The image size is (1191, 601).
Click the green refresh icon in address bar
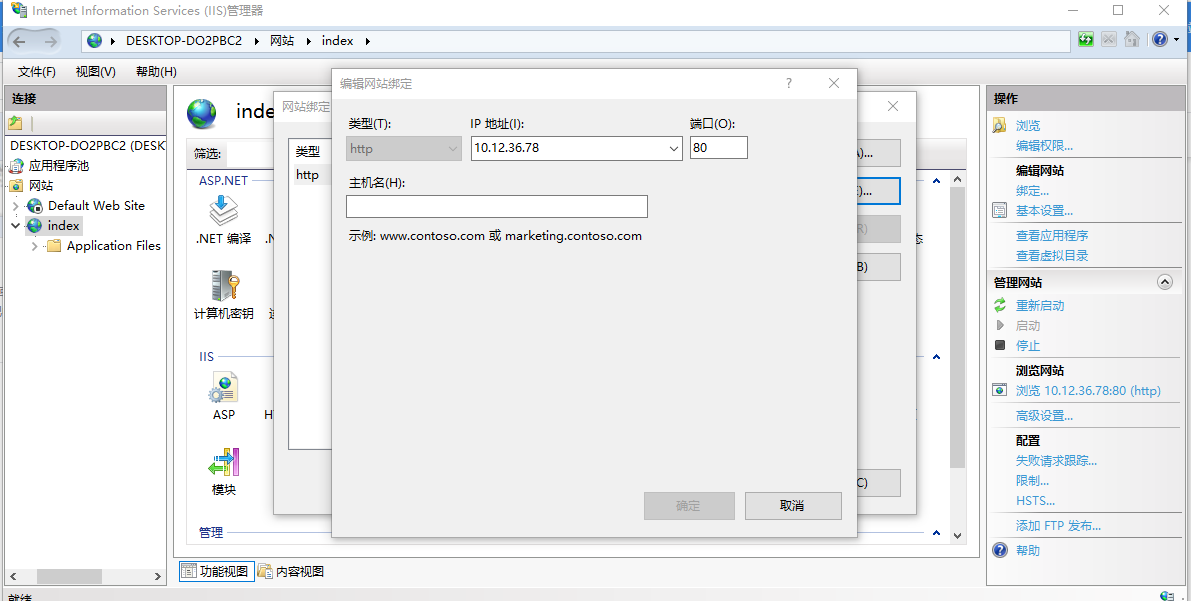(1085, 38)
